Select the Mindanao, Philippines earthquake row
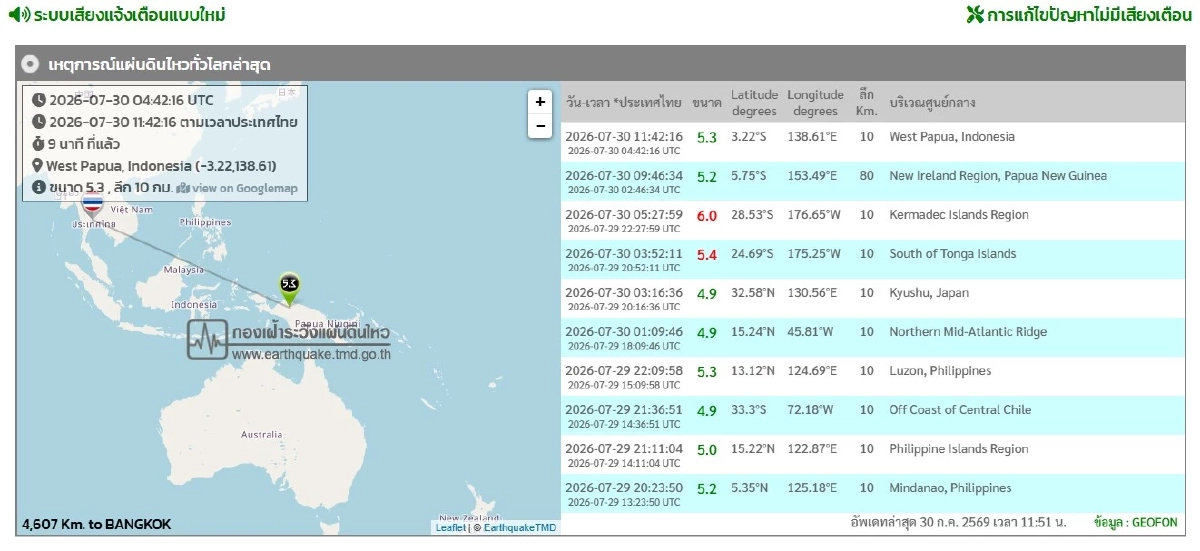 click(x=871, y=493)
